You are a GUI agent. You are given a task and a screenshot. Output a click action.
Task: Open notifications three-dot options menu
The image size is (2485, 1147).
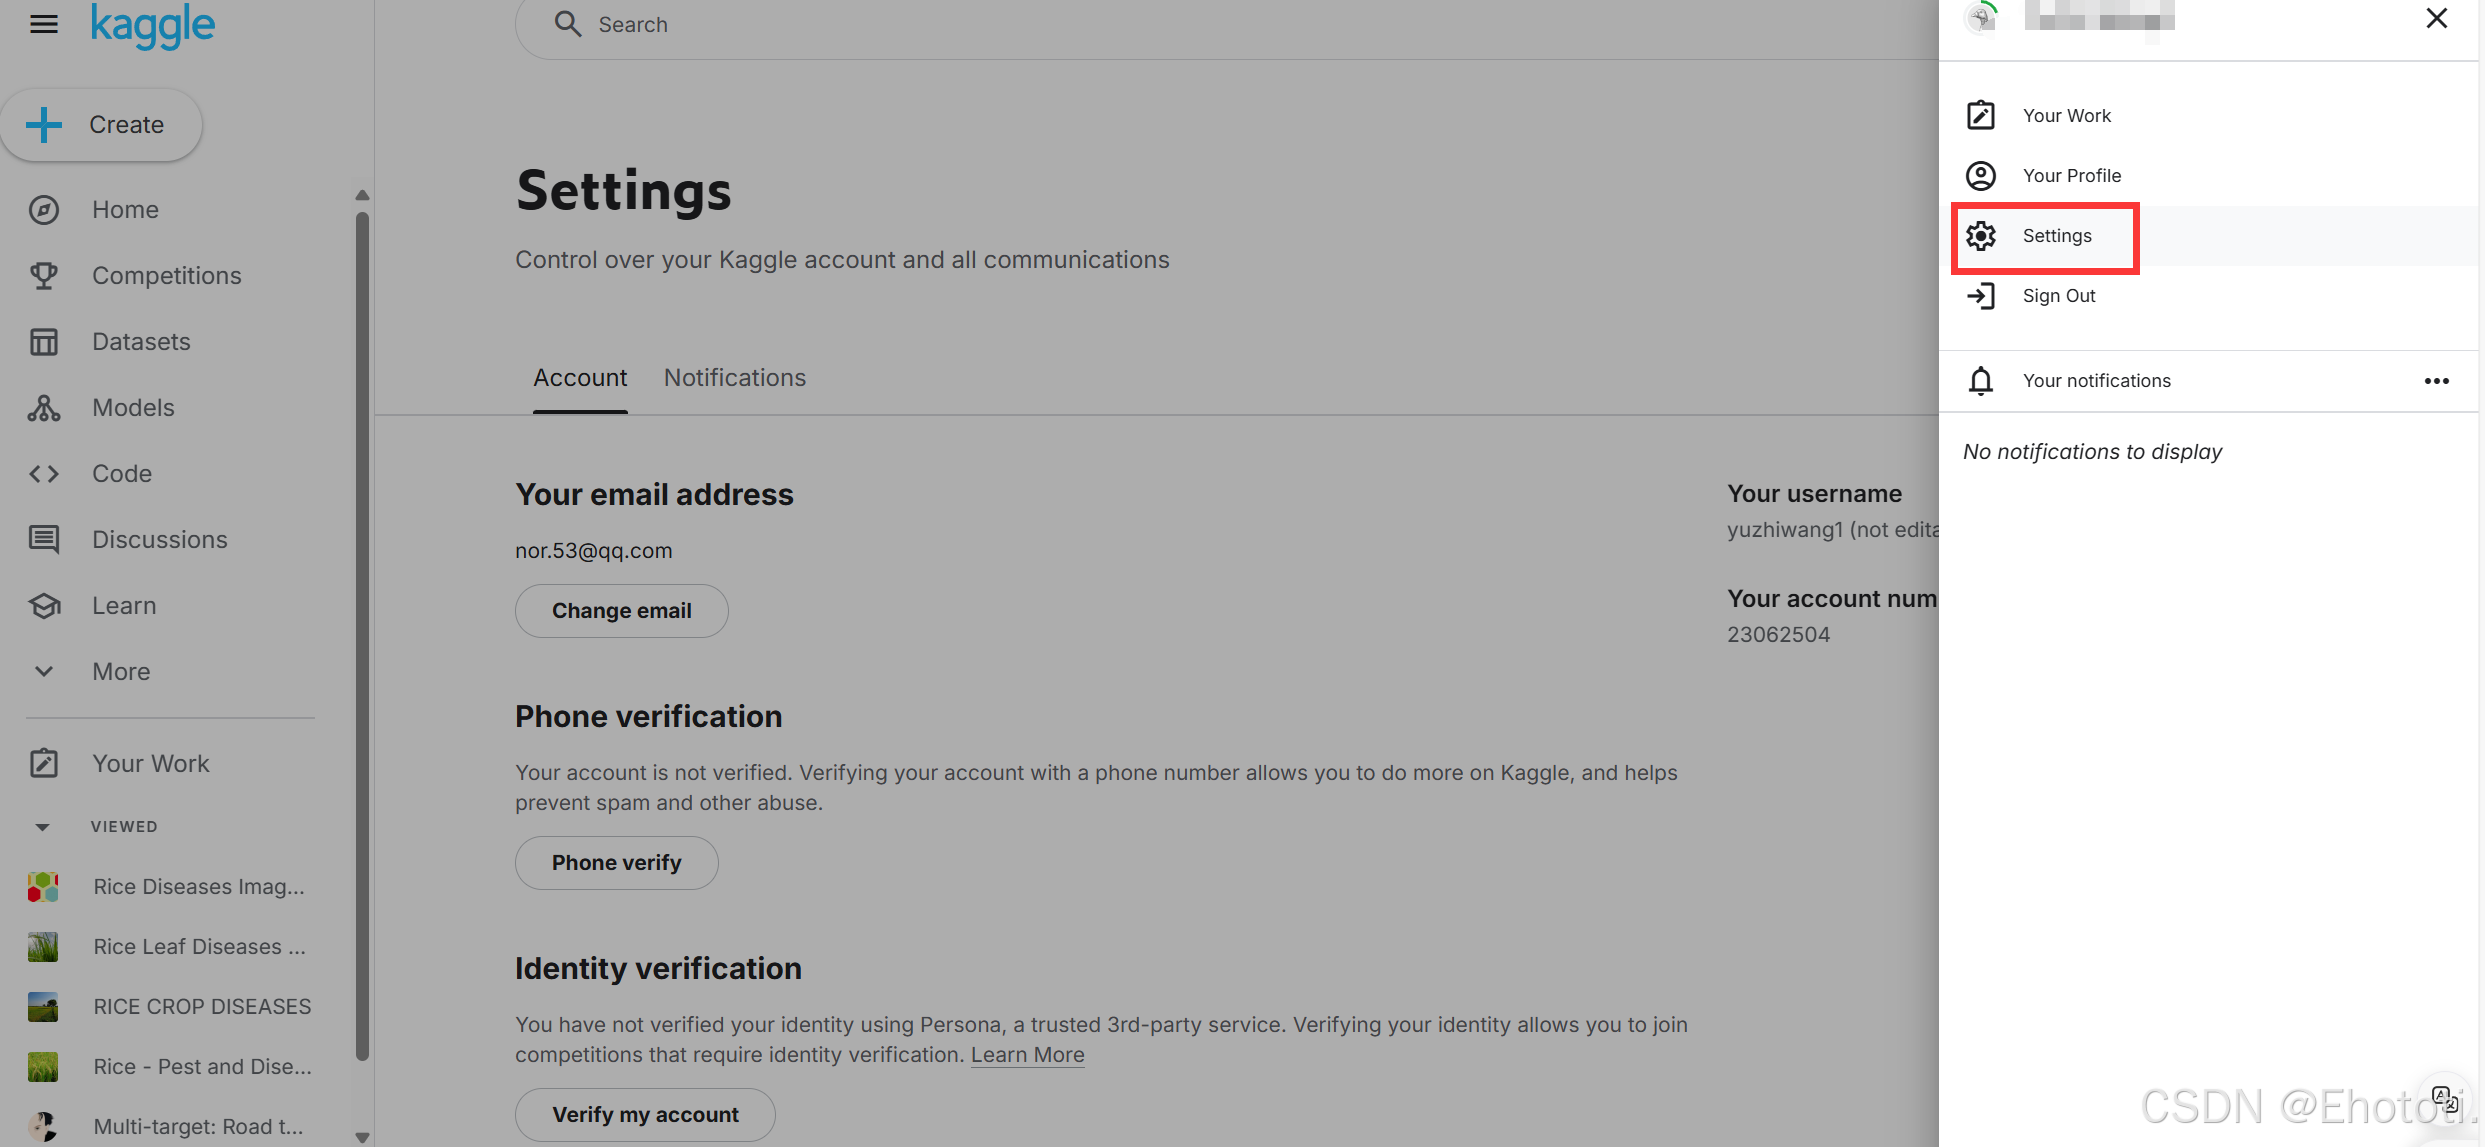(2436, 381)
